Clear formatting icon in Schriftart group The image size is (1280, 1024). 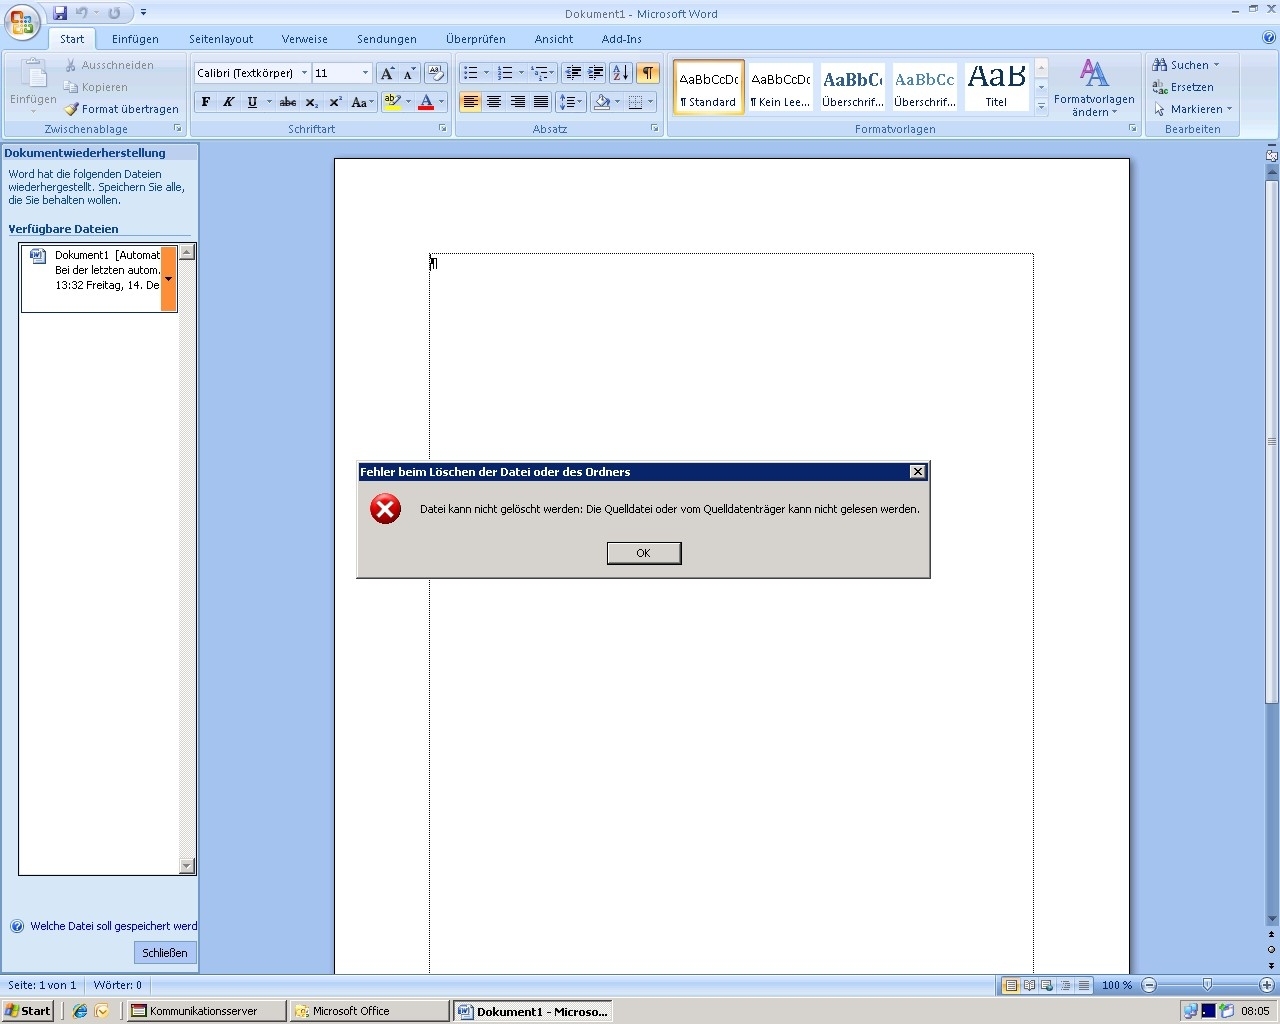(x=435, y=73)
